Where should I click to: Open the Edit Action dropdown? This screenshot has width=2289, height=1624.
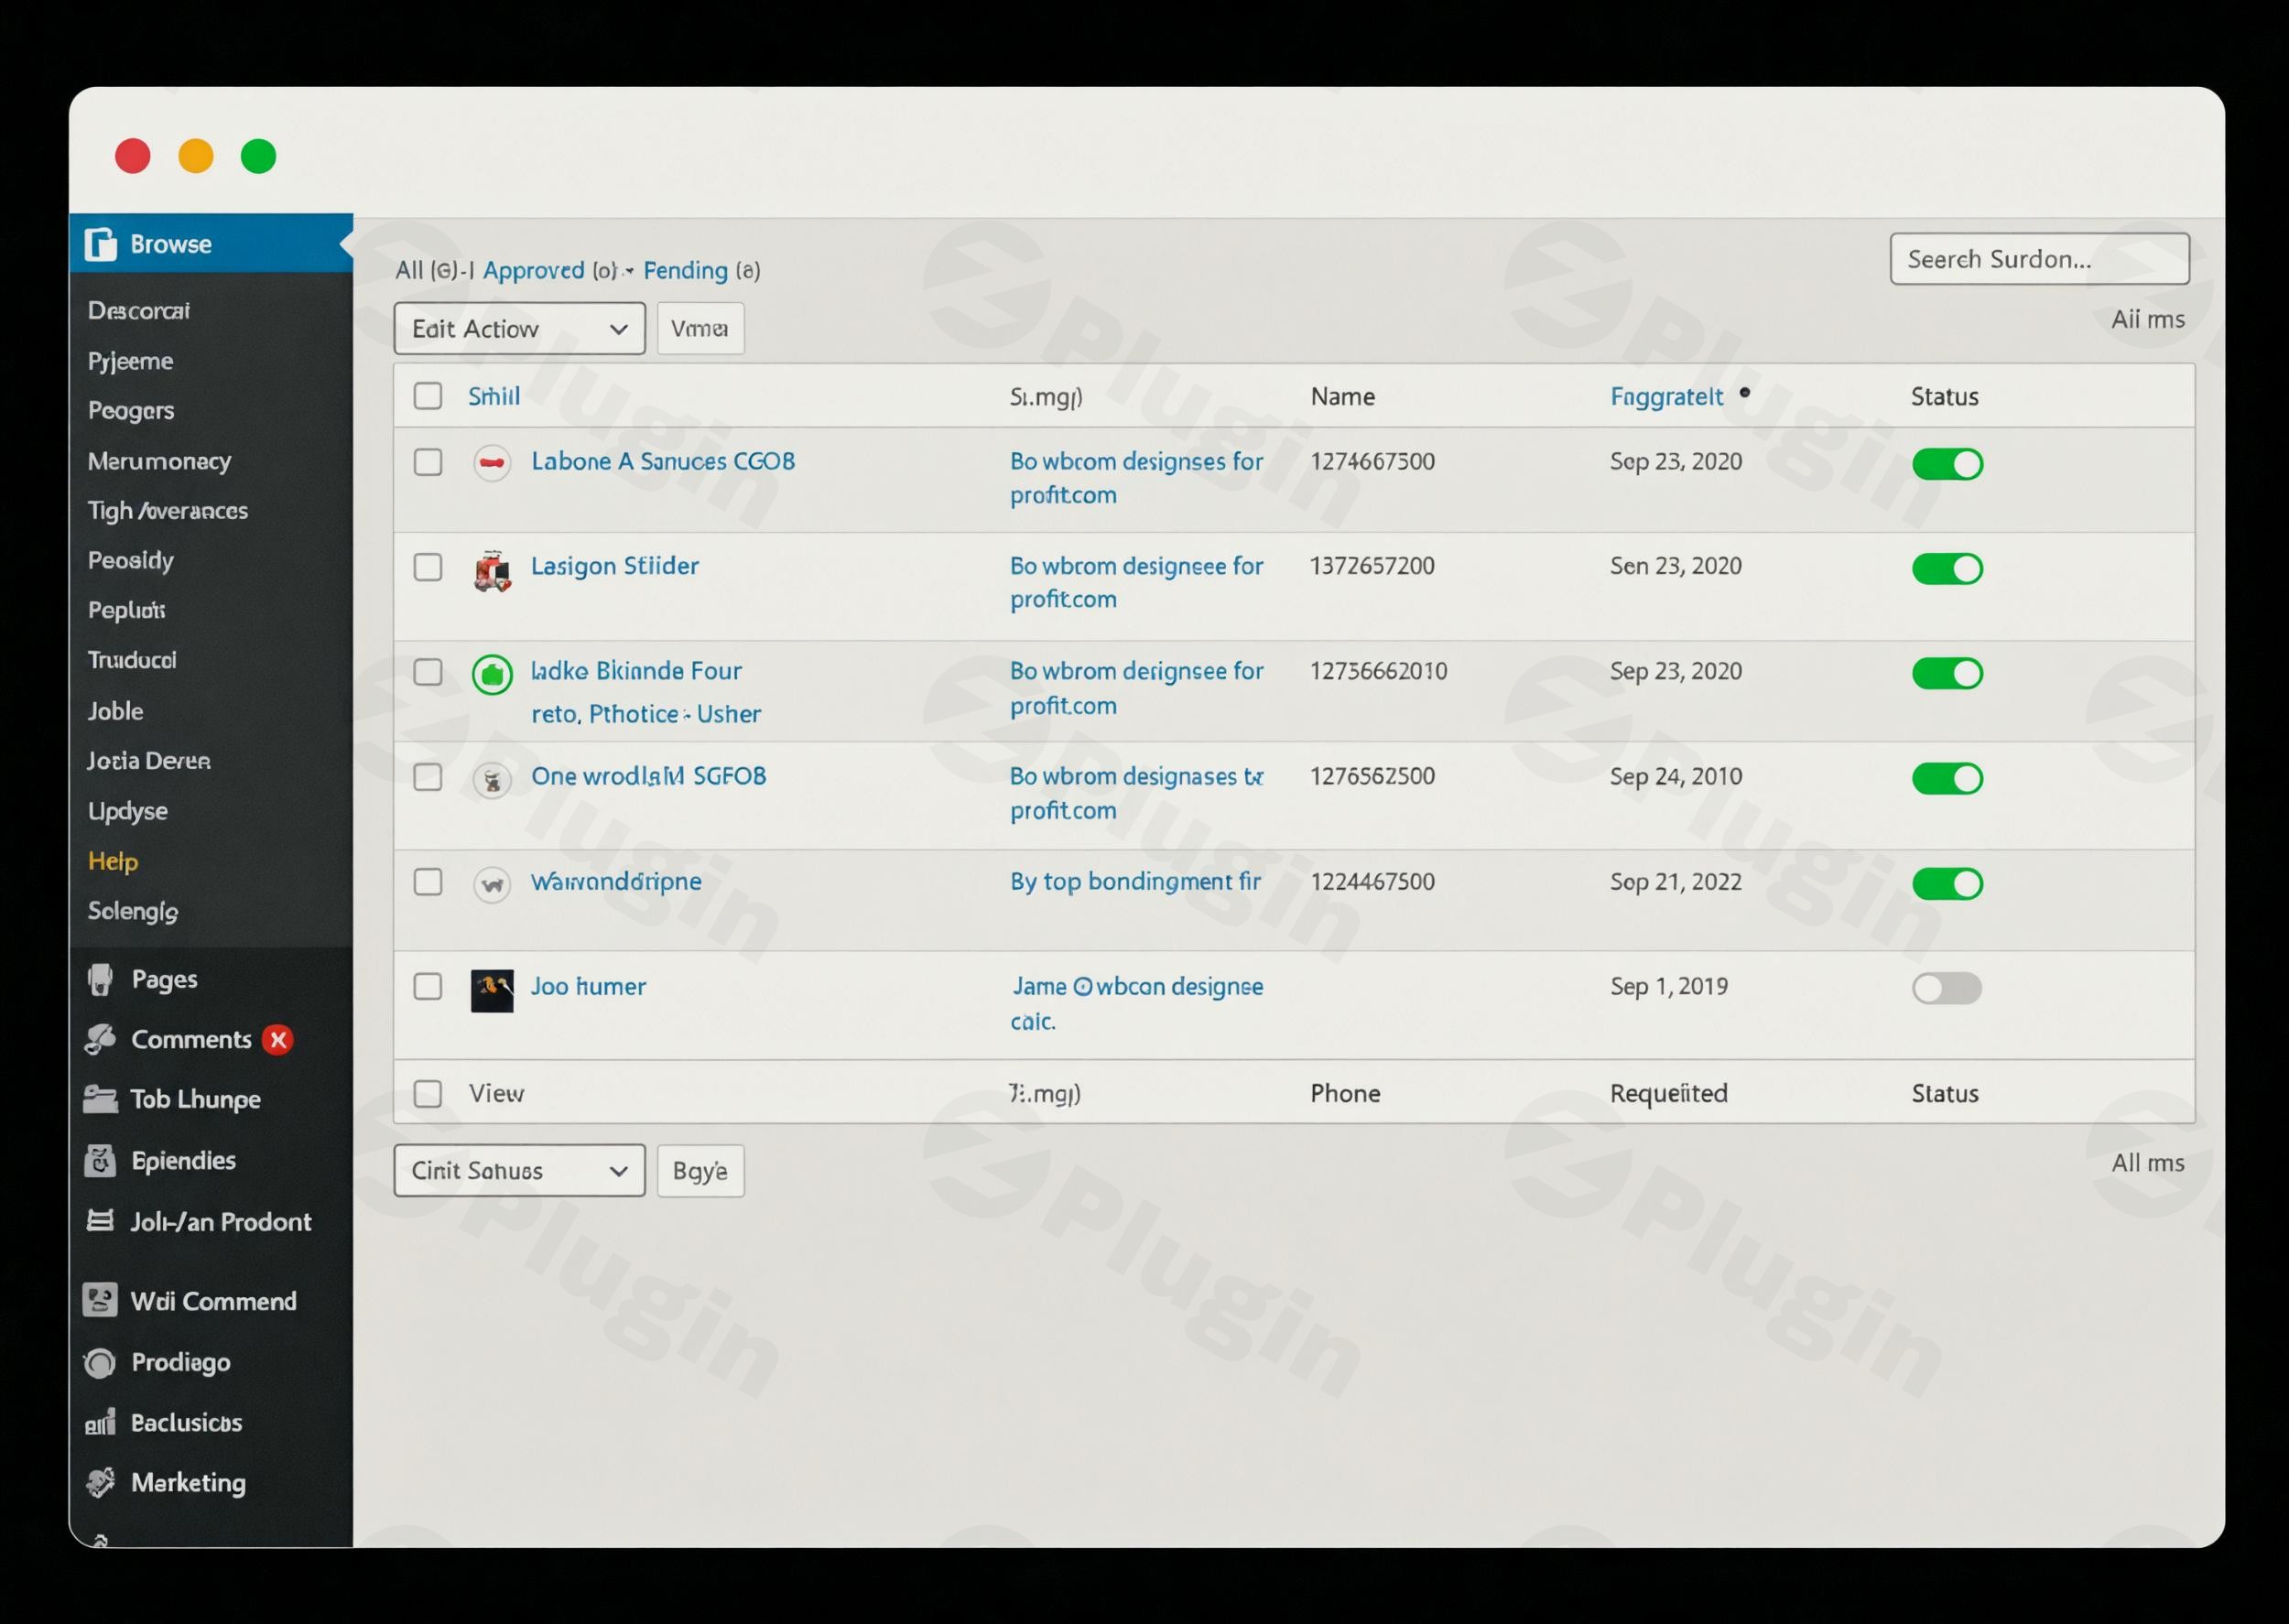[519, 328]
